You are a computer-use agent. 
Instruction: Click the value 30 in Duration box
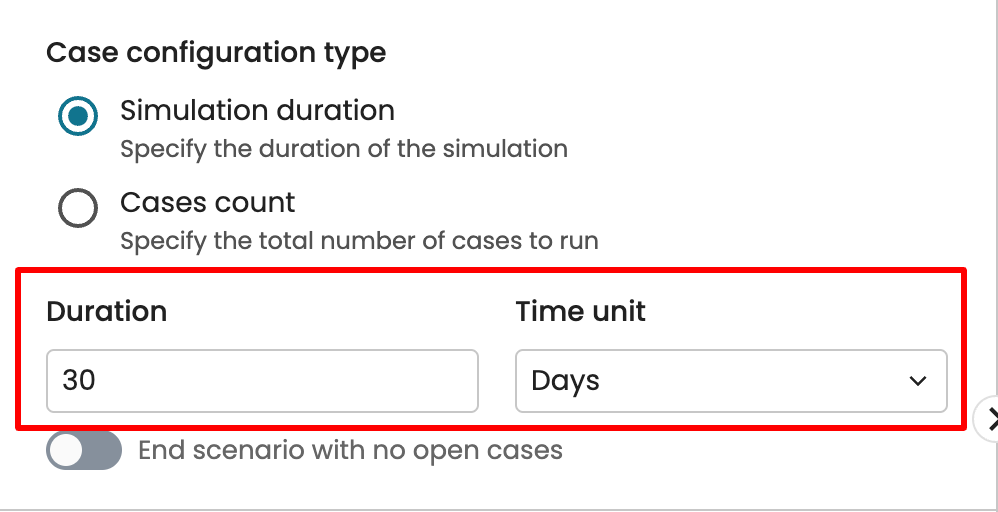pos(79,381)
